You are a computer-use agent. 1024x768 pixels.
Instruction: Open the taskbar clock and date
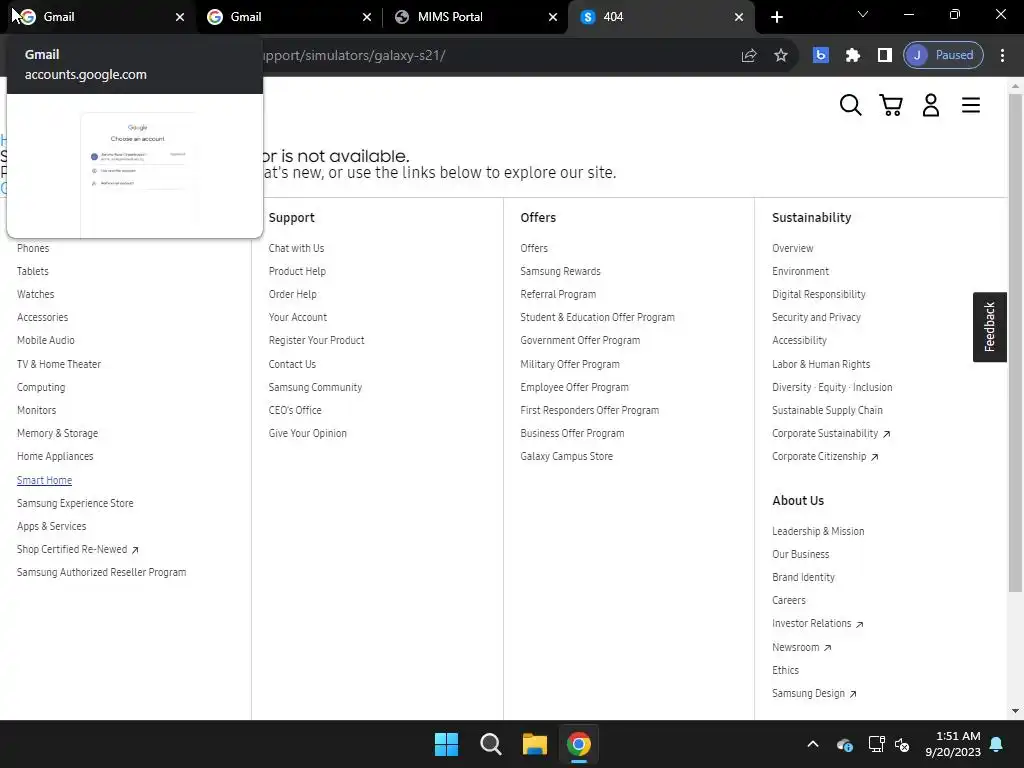click(x=953, y=744)
